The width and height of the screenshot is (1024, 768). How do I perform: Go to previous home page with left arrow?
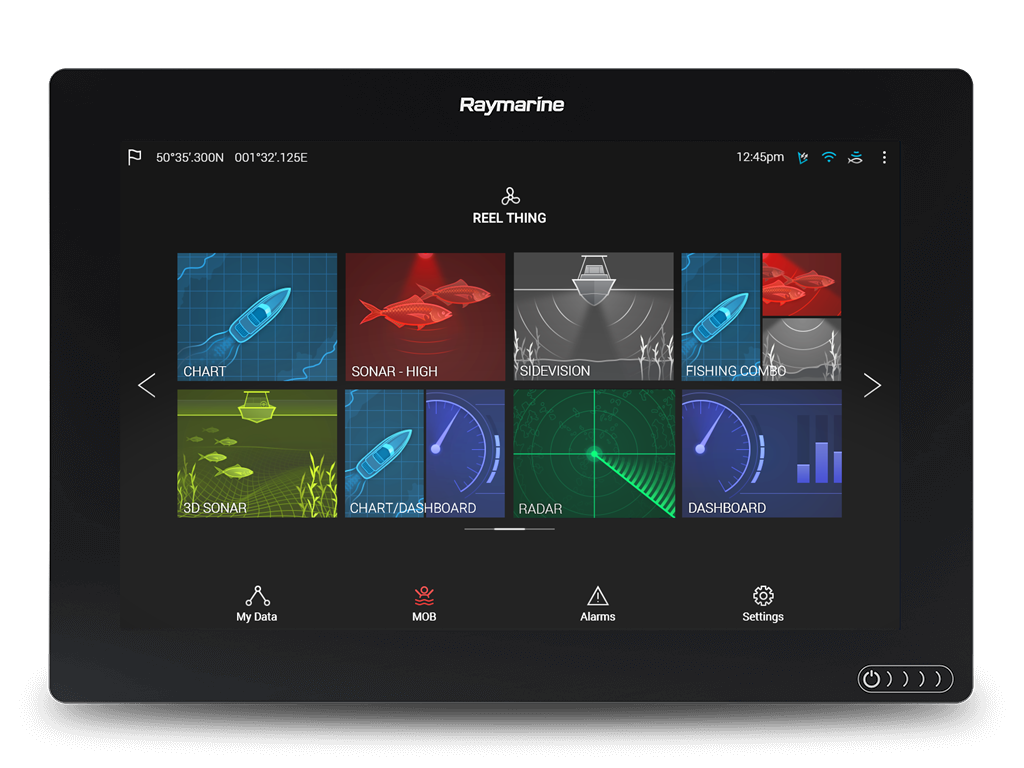147,385
